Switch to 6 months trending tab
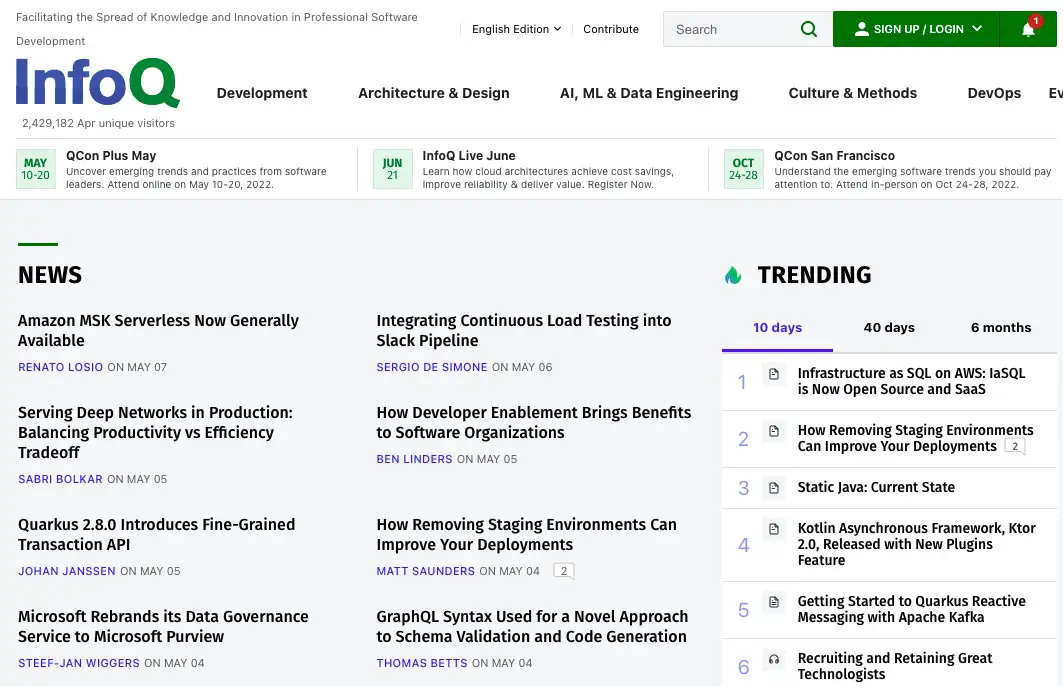Viewport: 1063px width, 686px height. 1001,328
